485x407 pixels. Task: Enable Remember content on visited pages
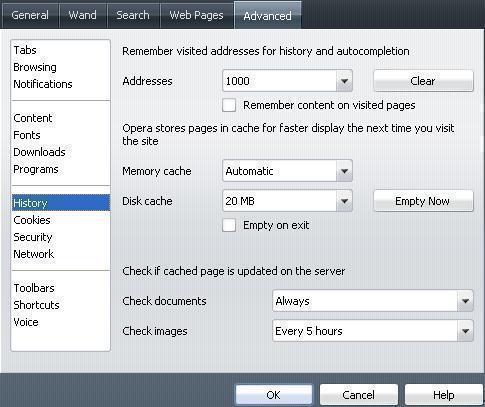pos(229,105)
